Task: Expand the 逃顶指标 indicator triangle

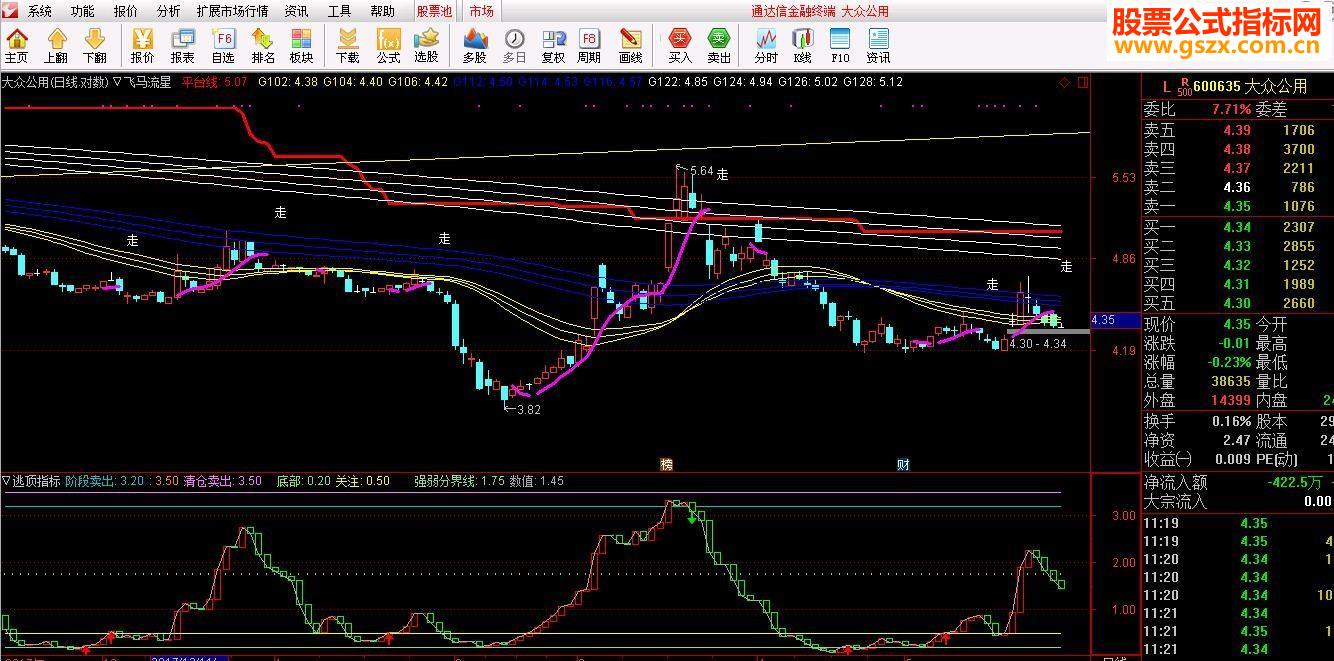Action: (6, 481)
